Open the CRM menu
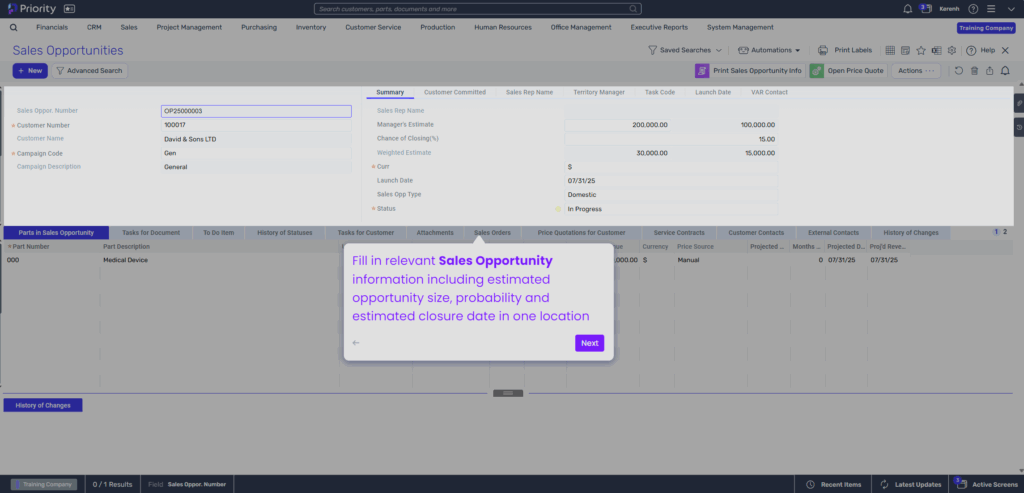Viewport: 1024px width, 493px height. point(94,27)
